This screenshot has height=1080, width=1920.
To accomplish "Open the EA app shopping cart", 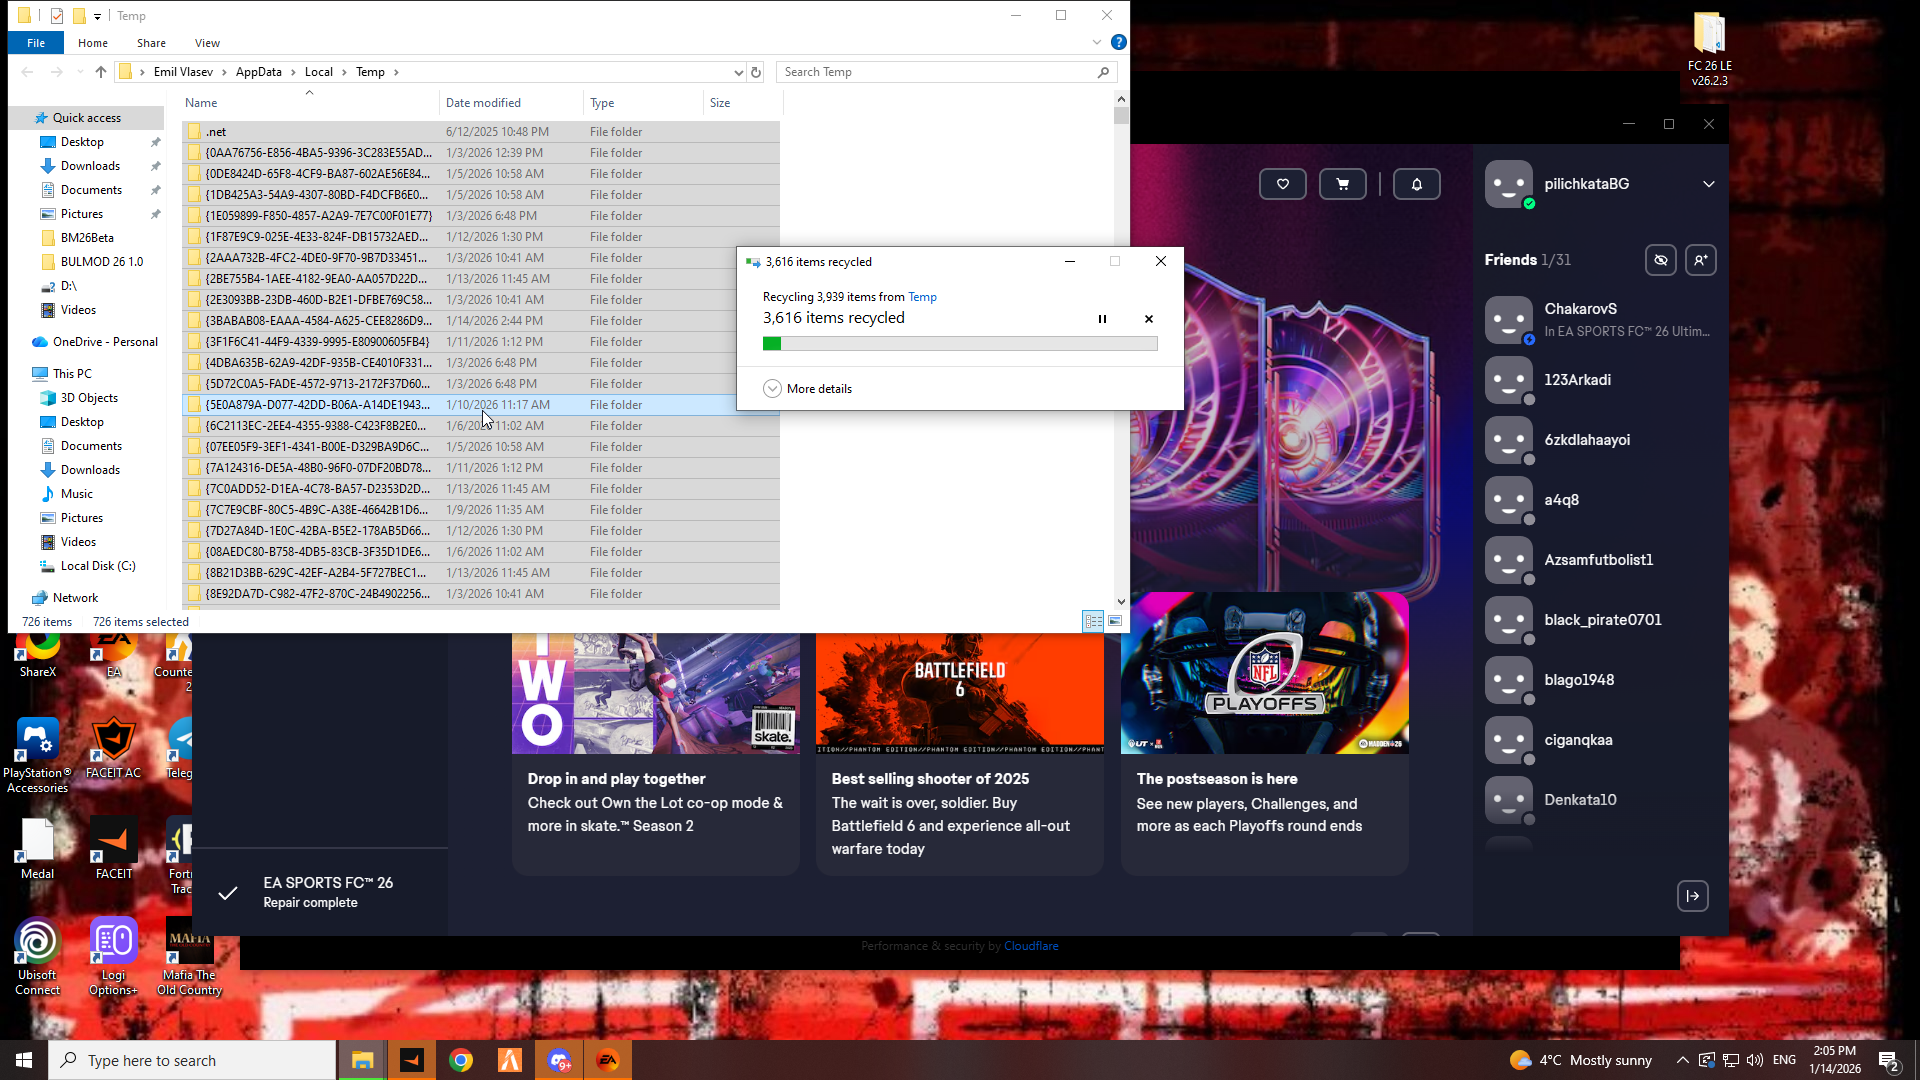I will [x=1342, y=184].
